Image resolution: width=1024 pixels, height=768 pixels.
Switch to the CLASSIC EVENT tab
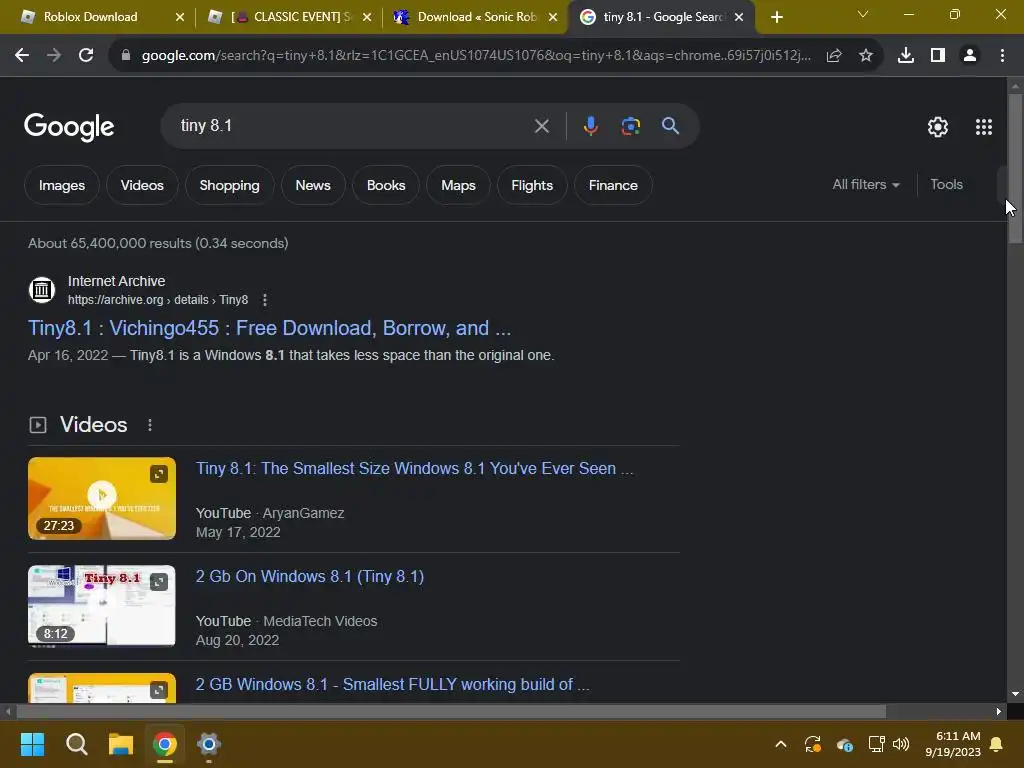pyautogui.click(x=287, y=17)
